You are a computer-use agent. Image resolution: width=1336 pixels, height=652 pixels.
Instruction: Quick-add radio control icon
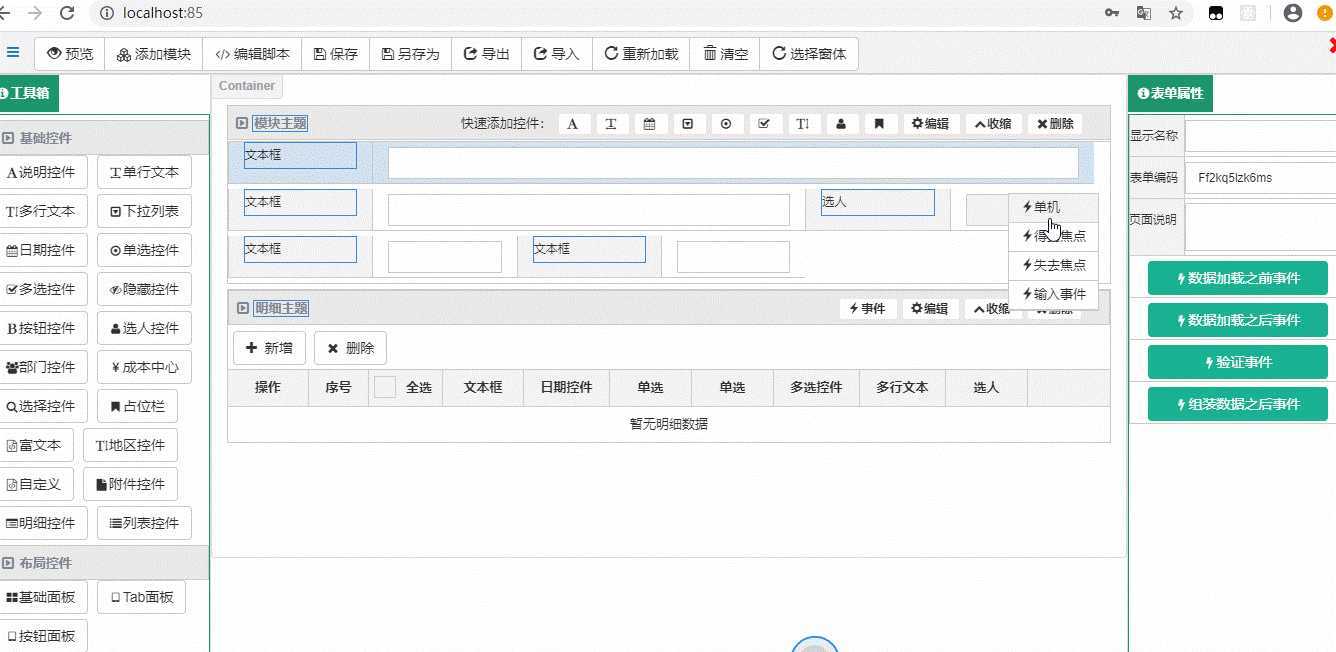point(726,124)
